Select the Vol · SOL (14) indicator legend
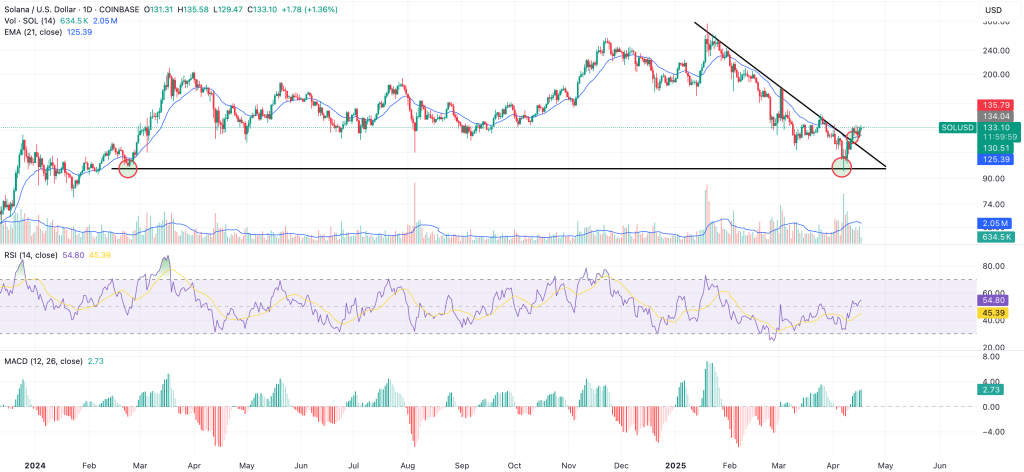Viewport: 1024px width, 472px height. [x=28, y=22]
